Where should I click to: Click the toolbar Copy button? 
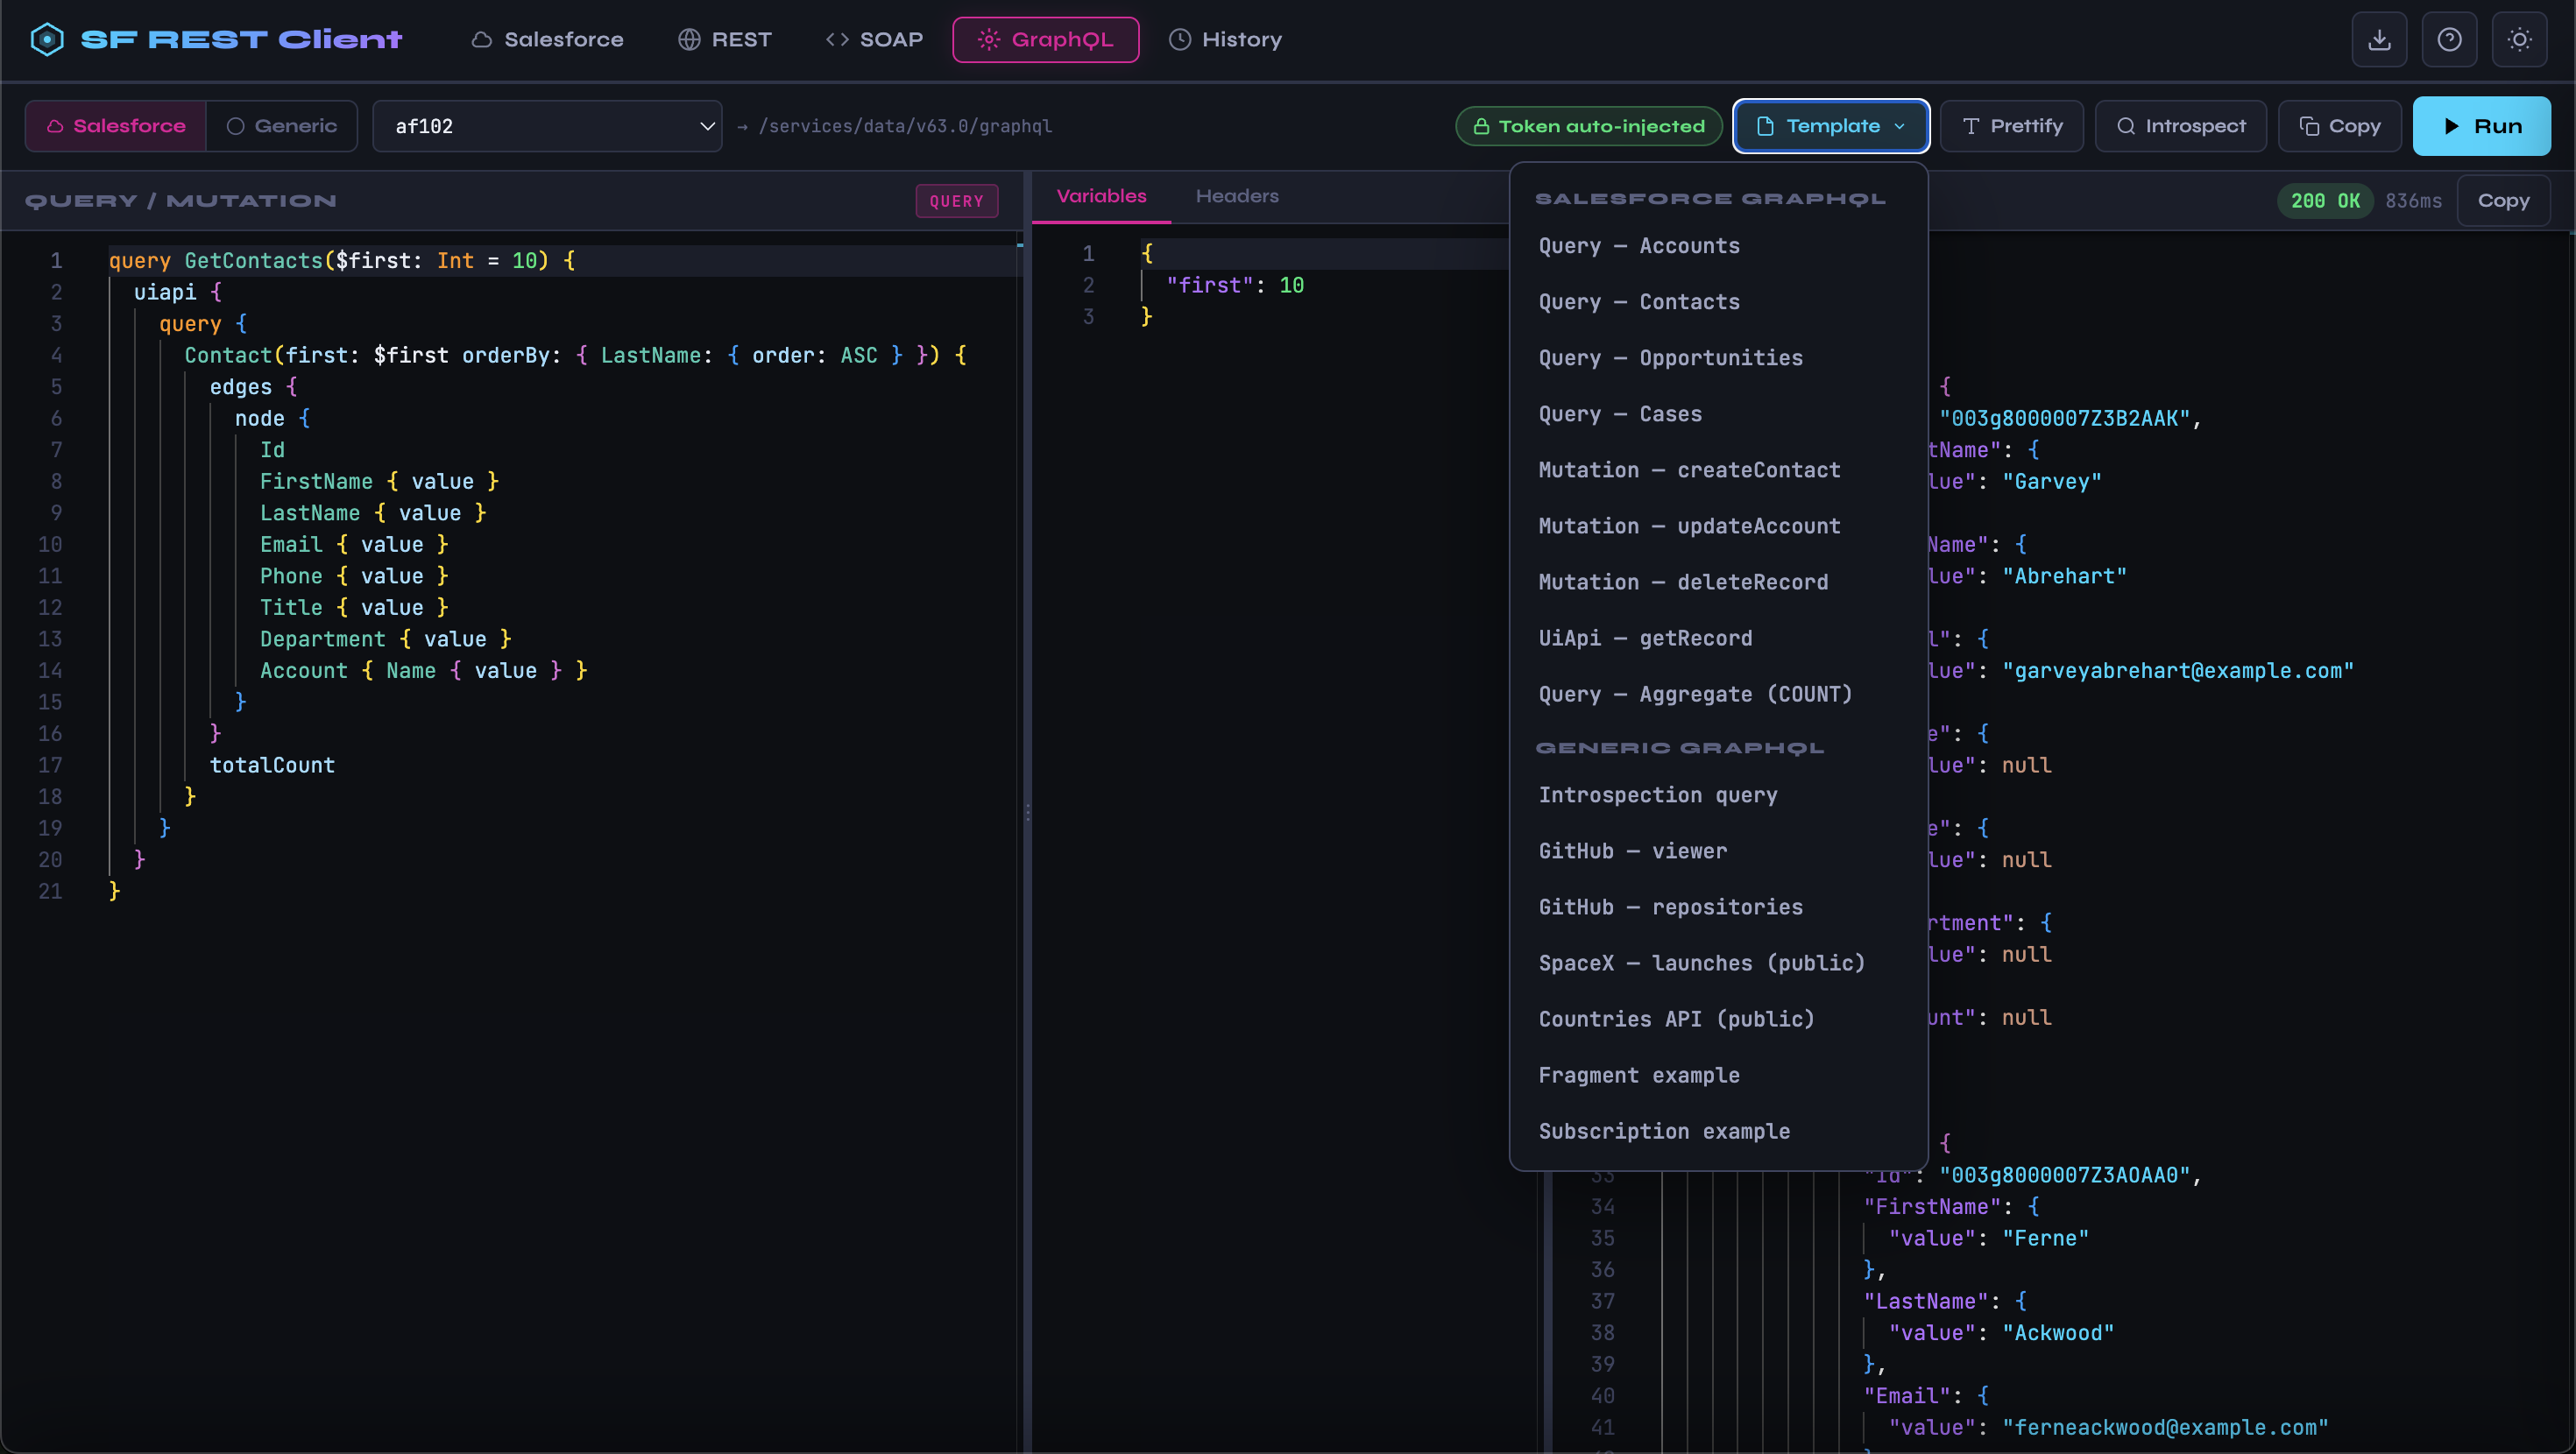(x=2340, y=126)
